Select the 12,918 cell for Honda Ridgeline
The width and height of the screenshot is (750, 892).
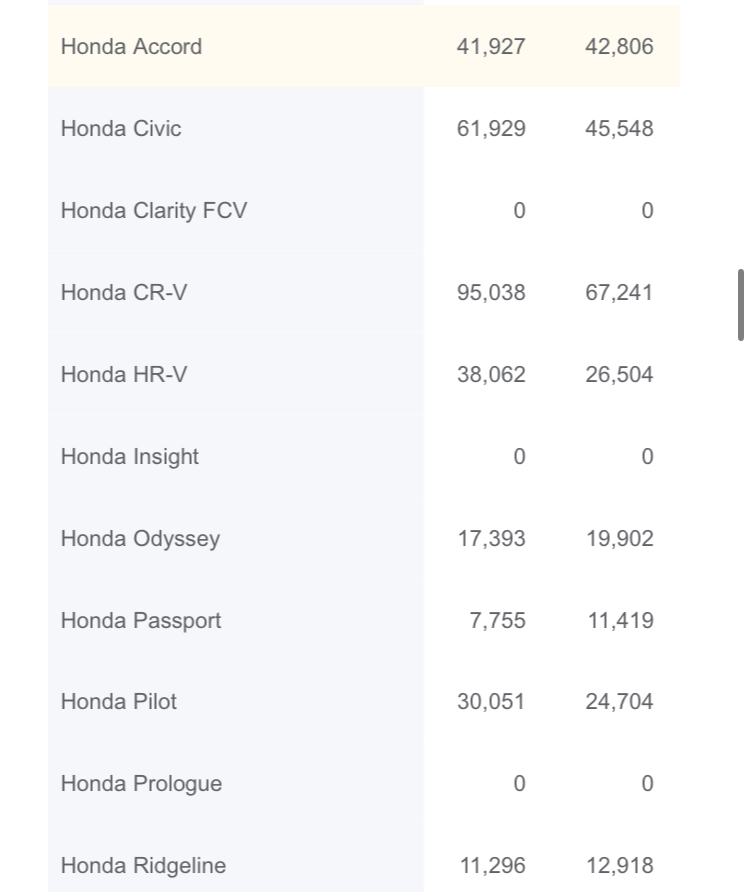tap(619, 866)
